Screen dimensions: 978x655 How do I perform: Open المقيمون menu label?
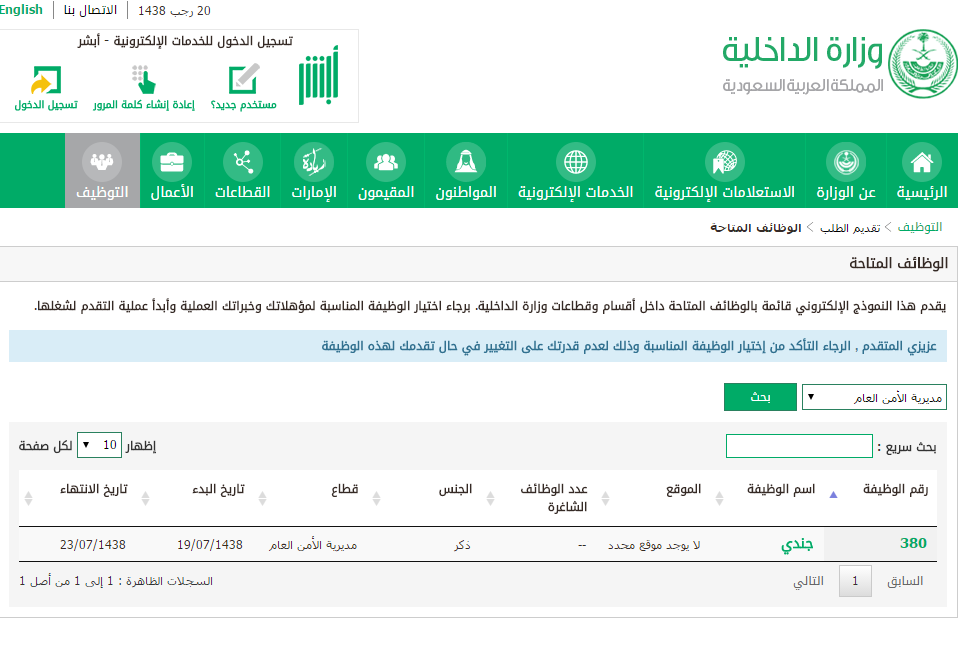pyautogui.click(x=386, y=192)
